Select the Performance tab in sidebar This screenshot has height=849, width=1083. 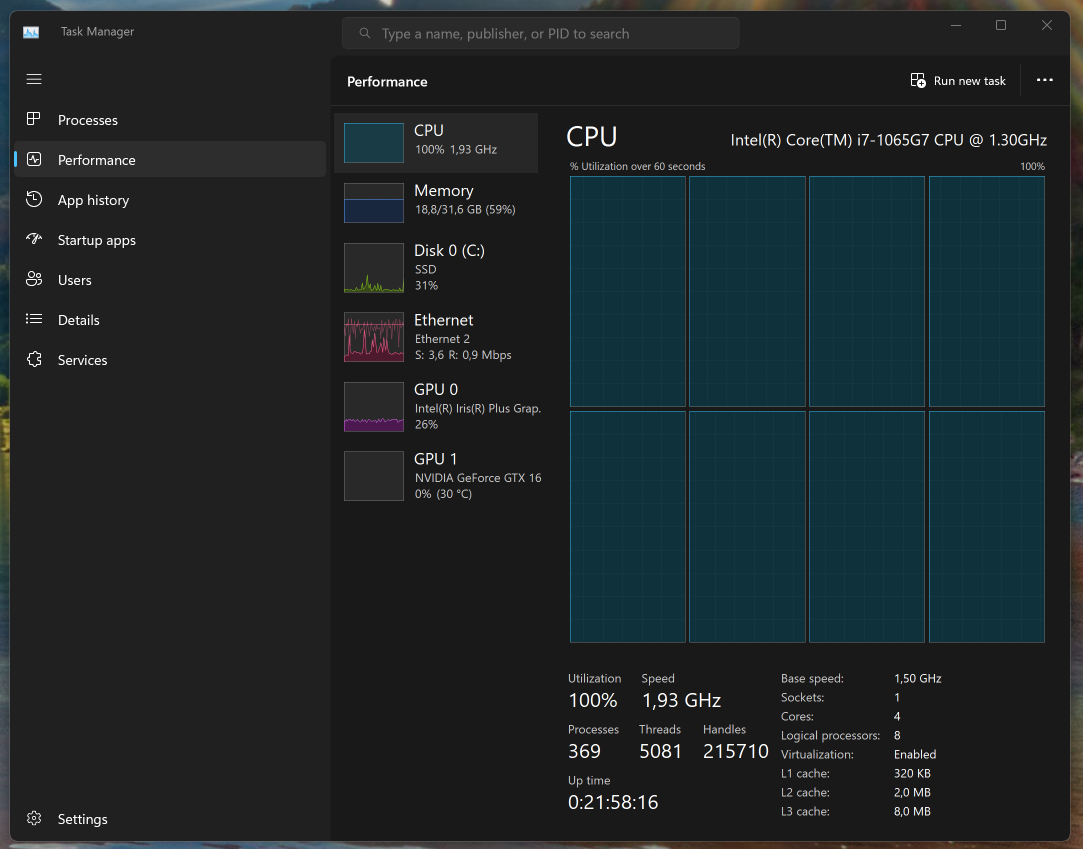coord(96,160)
